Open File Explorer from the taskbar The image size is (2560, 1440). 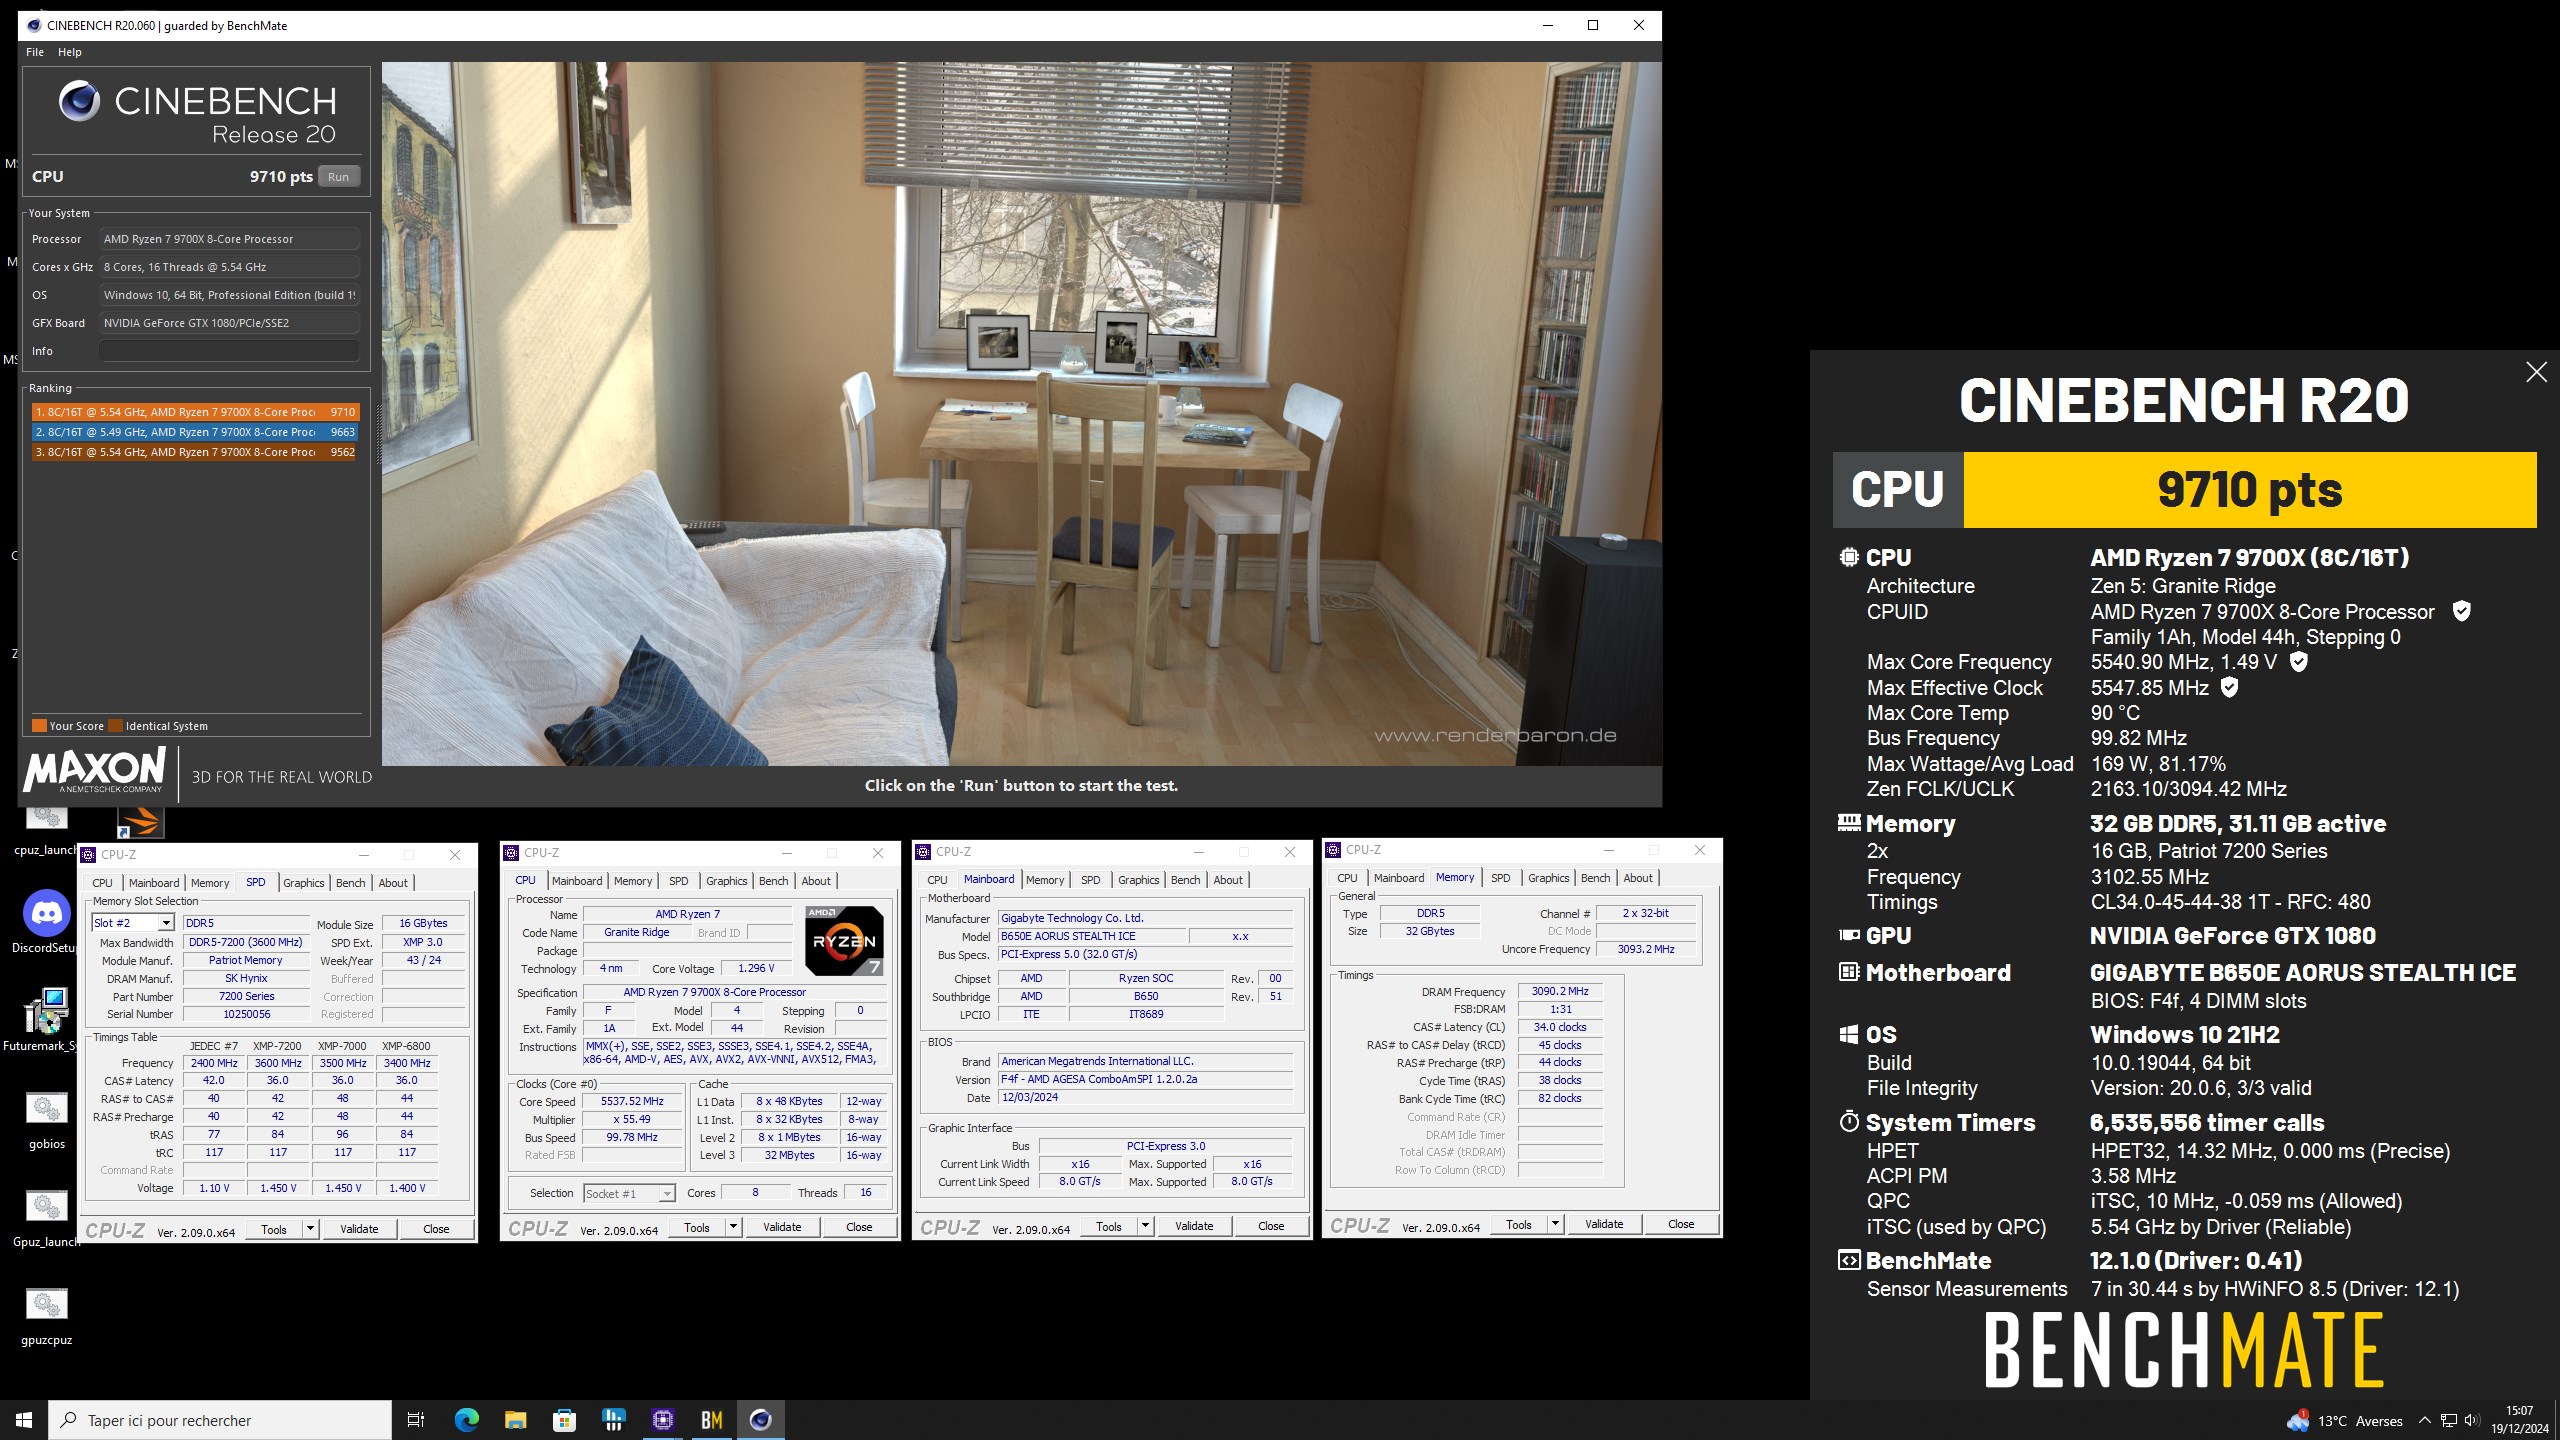(515, 1420)
